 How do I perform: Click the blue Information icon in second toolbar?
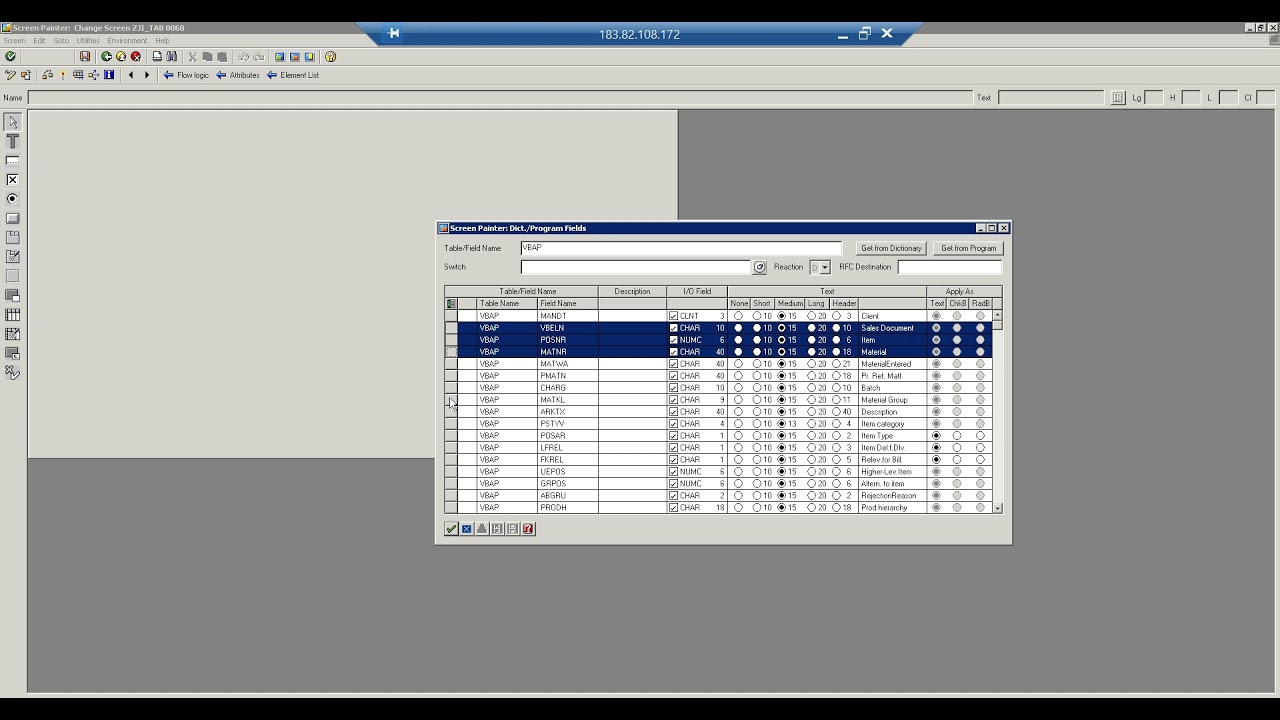[x=109, y=75]
